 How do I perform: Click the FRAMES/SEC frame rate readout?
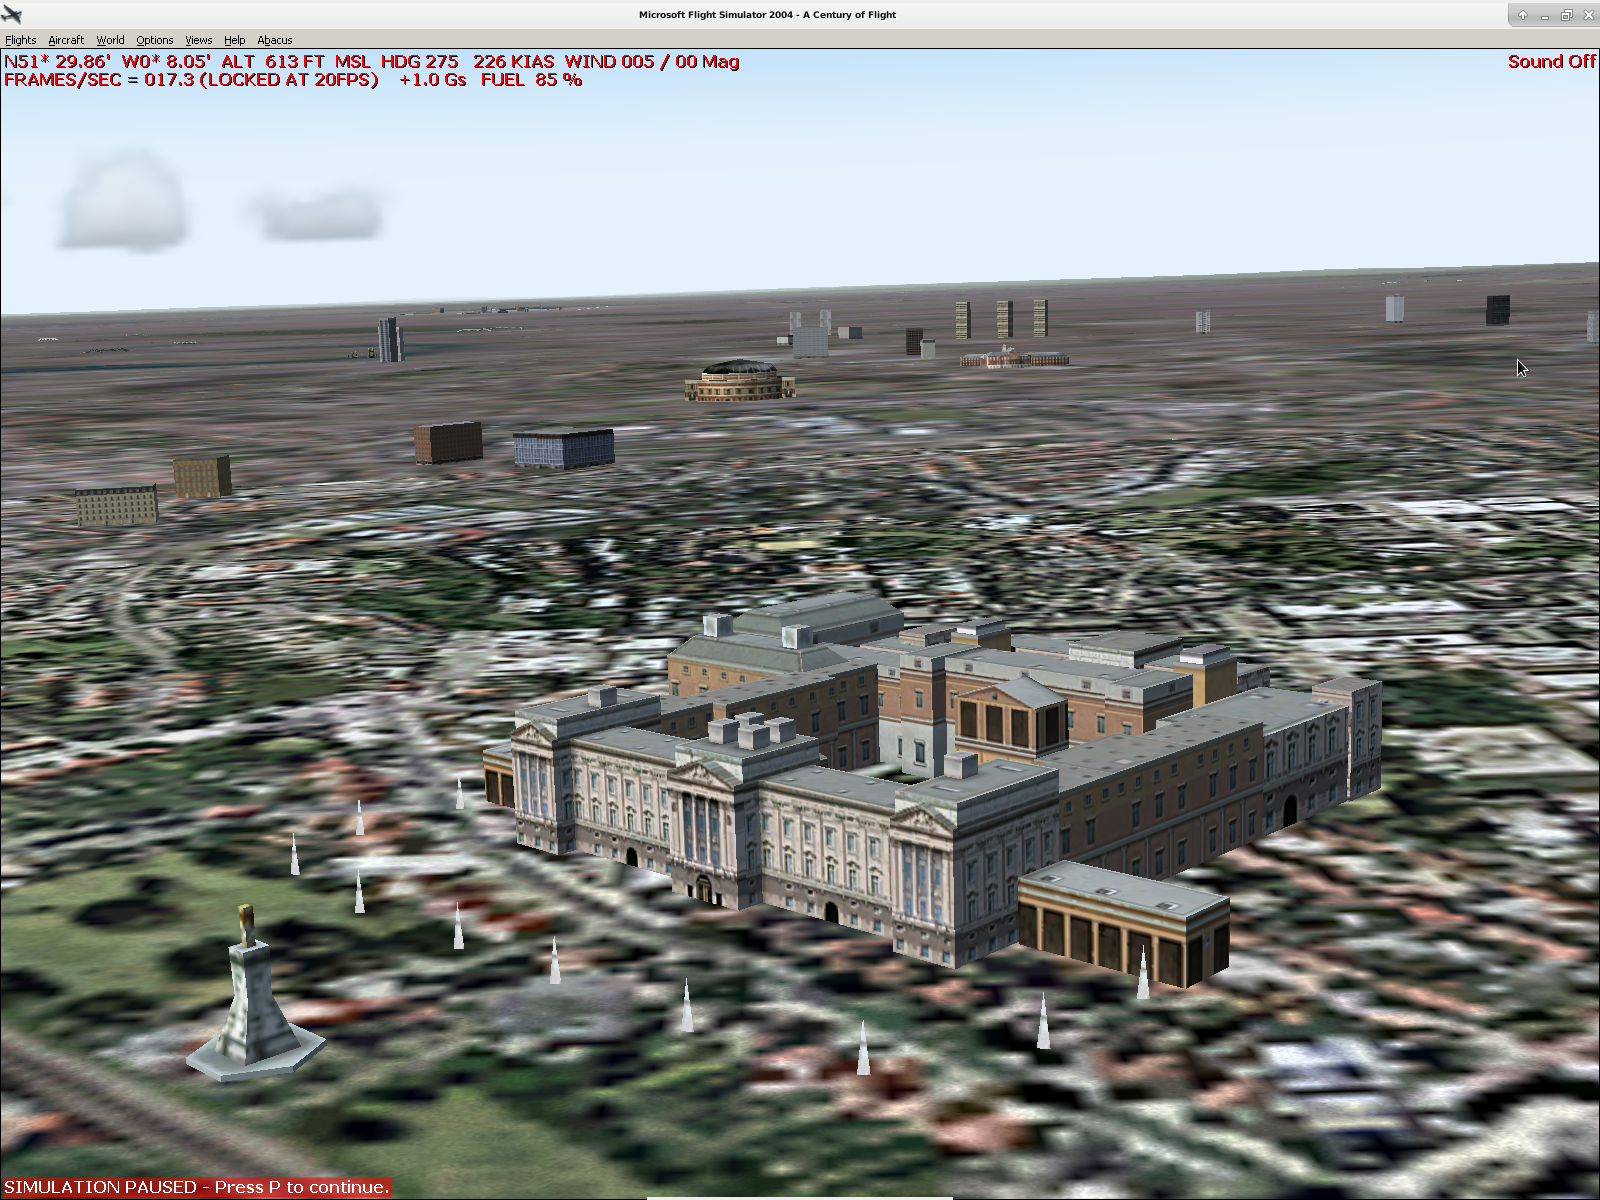point(191,80)
